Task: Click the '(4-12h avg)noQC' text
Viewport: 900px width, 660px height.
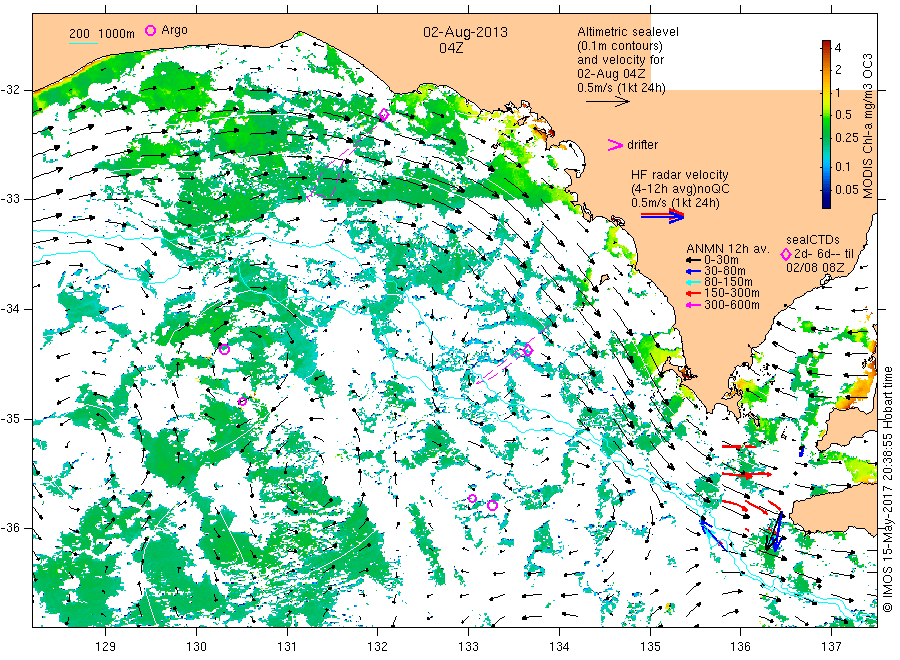Action: tap(680, 189)
